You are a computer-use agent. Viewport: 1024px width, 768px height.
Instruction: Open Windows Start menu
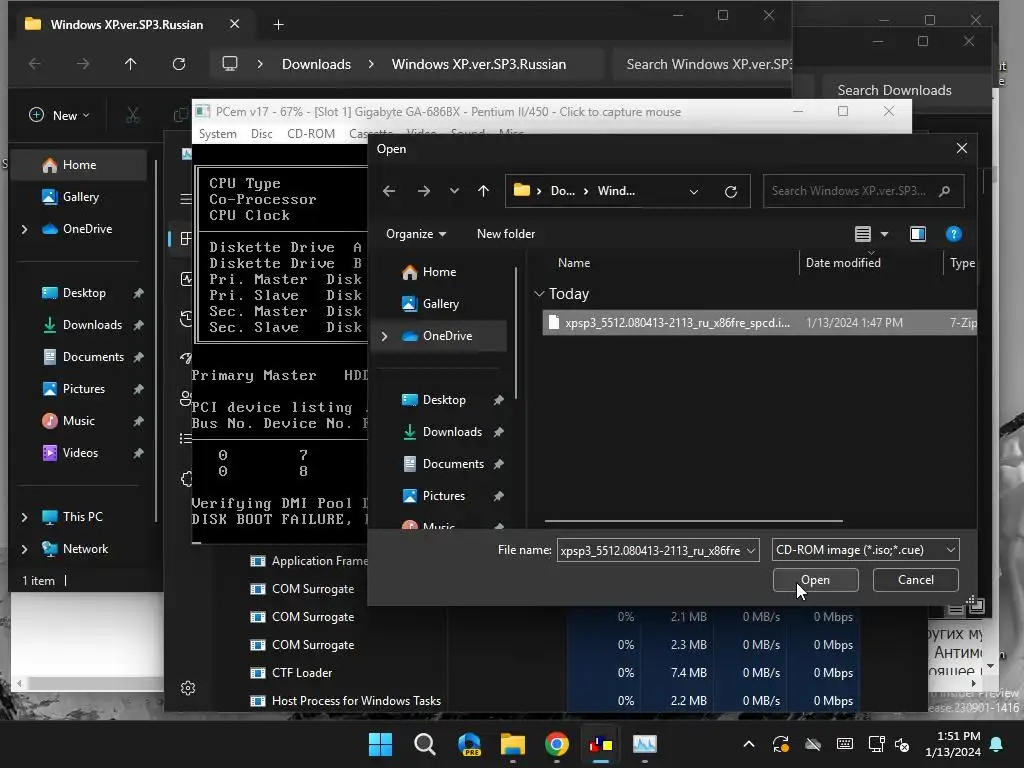(x=381, y=744)
